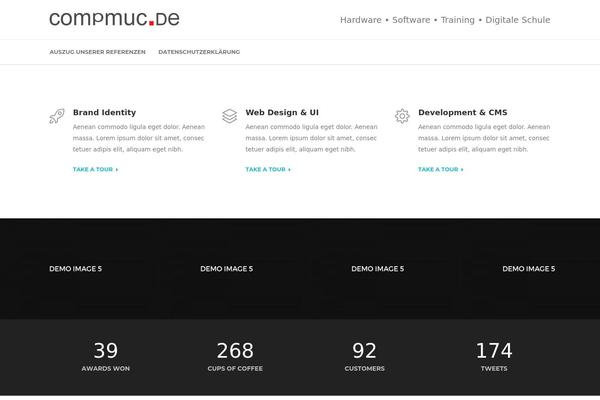Screen dimensions: 600x400
Task: Click the 268 Cups of Coffee counter
Action: [235, 356]
